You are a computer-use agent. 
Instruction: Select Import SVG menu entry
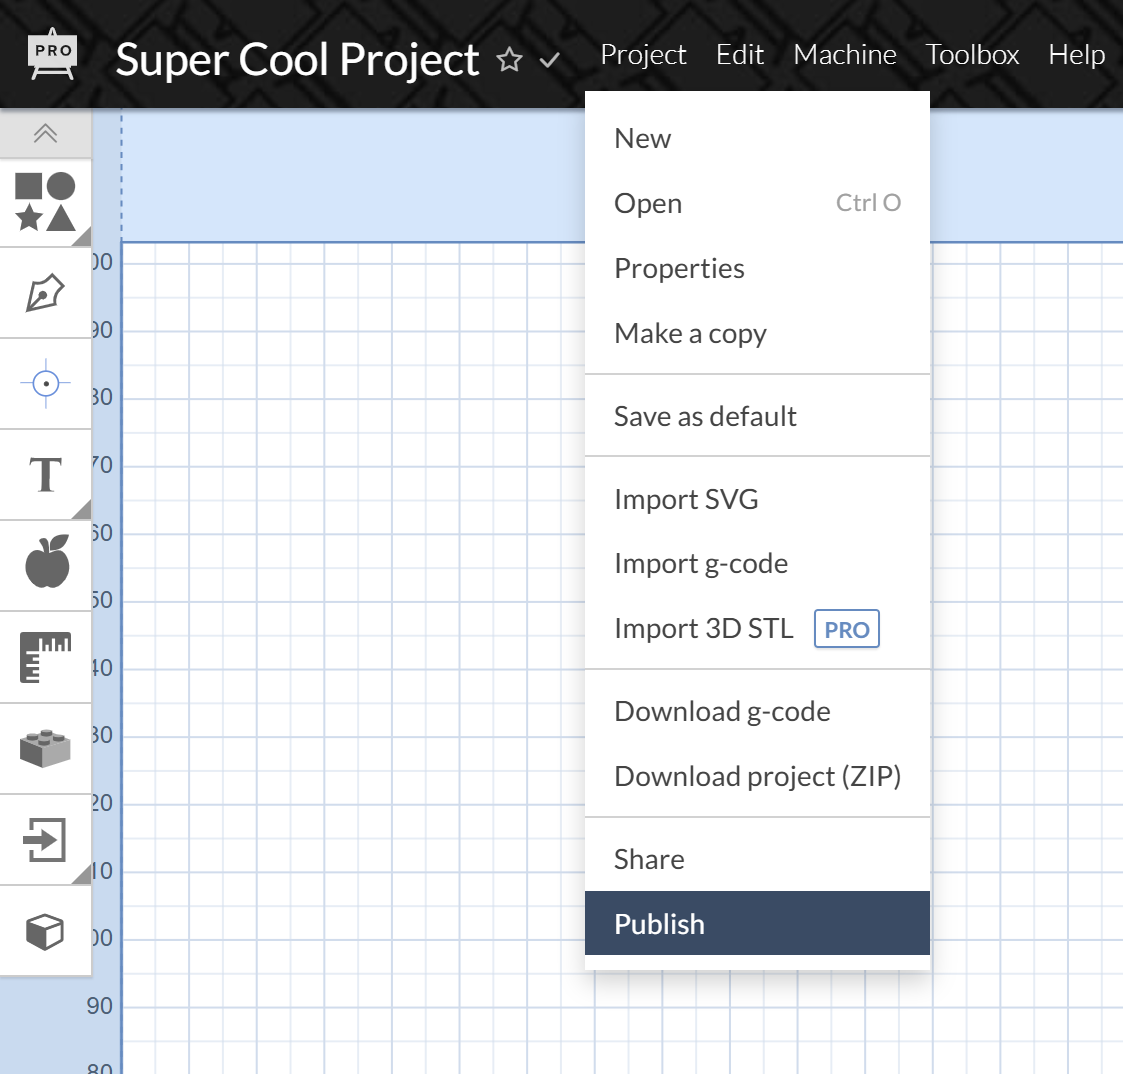[x=686, y=499]
